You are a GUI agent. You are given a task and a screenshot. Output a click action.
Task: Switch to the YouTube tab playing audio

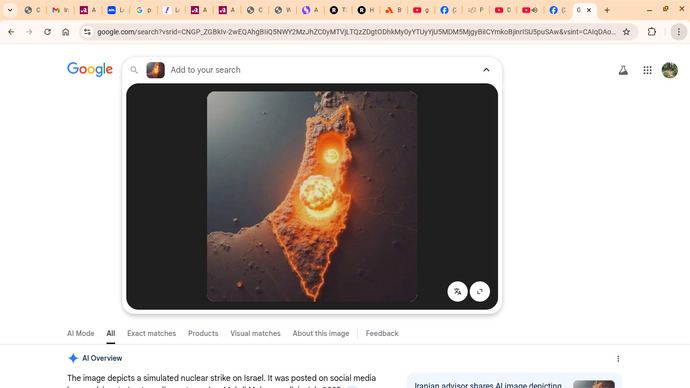coord(529,10)
